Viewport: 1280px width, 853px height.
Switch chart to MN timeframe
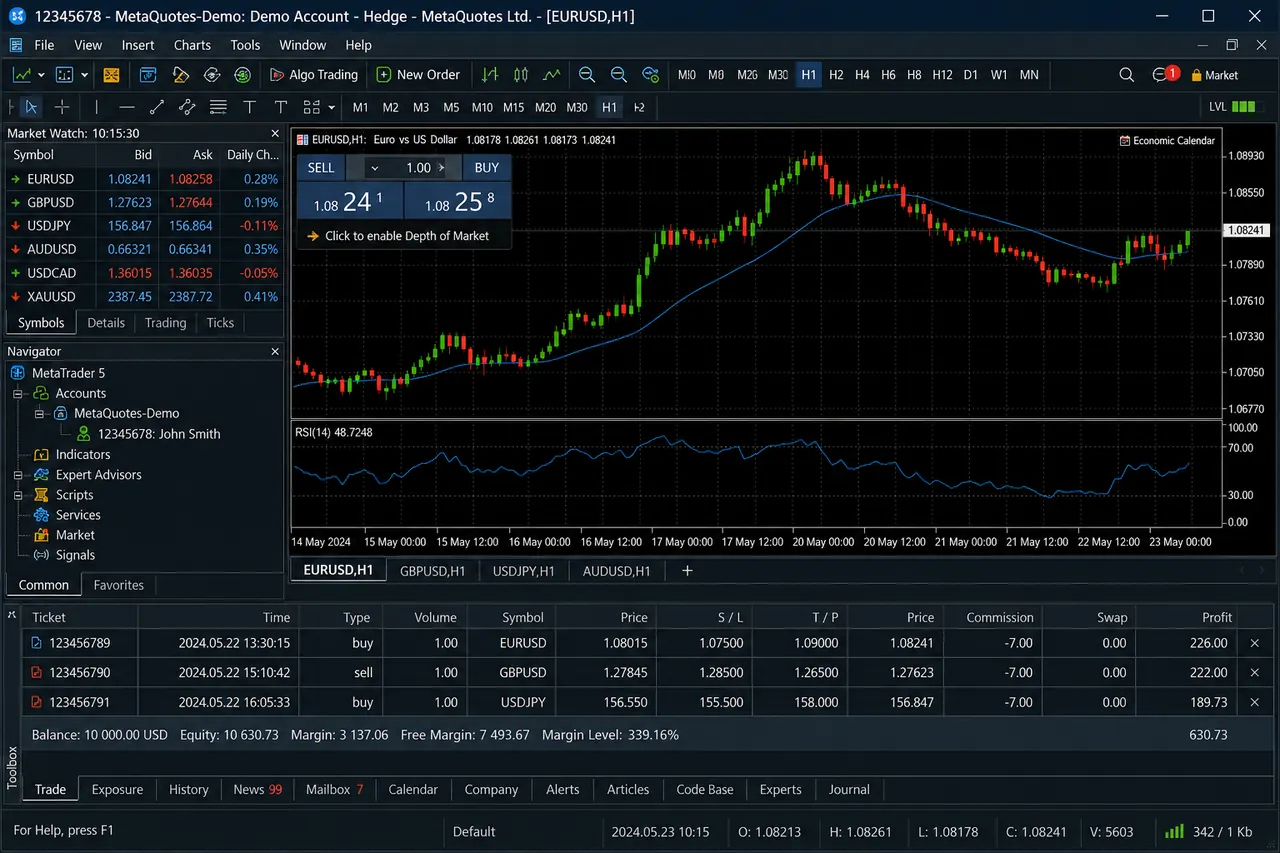(1029, 75)
